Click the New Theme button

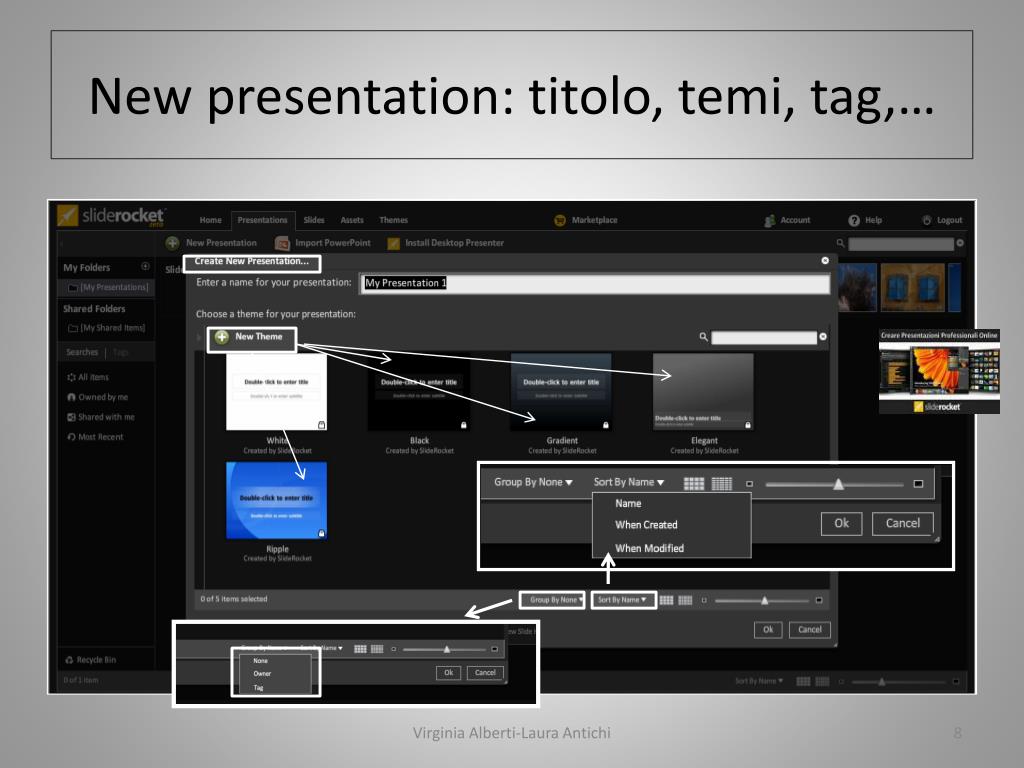252,338
